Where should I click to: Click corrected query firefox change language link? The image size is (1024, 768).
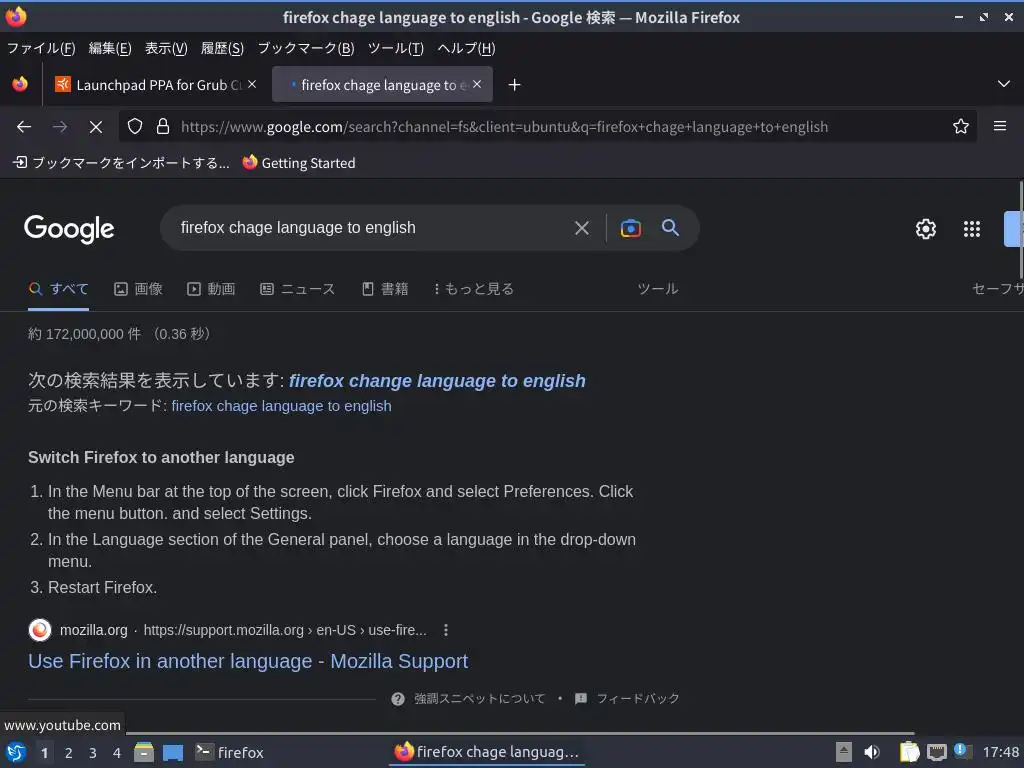[x=437, y=381]
